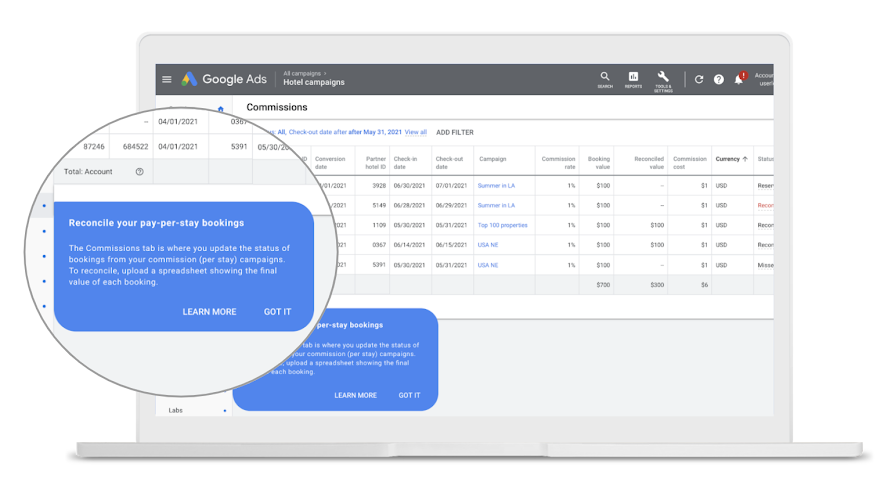This screenshot has height=496, width=895.
Task: Click the check-out date filter chip
Action: [x=345, y=132]
